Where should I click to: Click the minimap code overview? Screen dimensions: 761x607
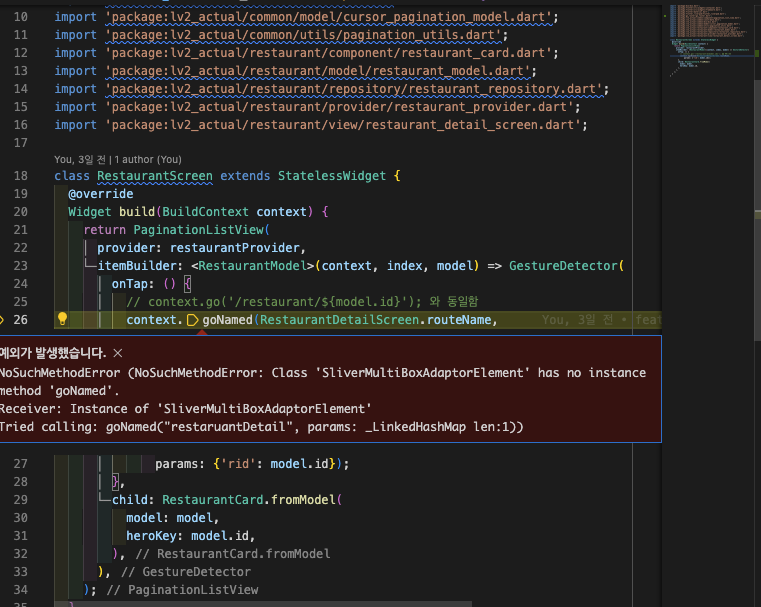coord(706,40)
